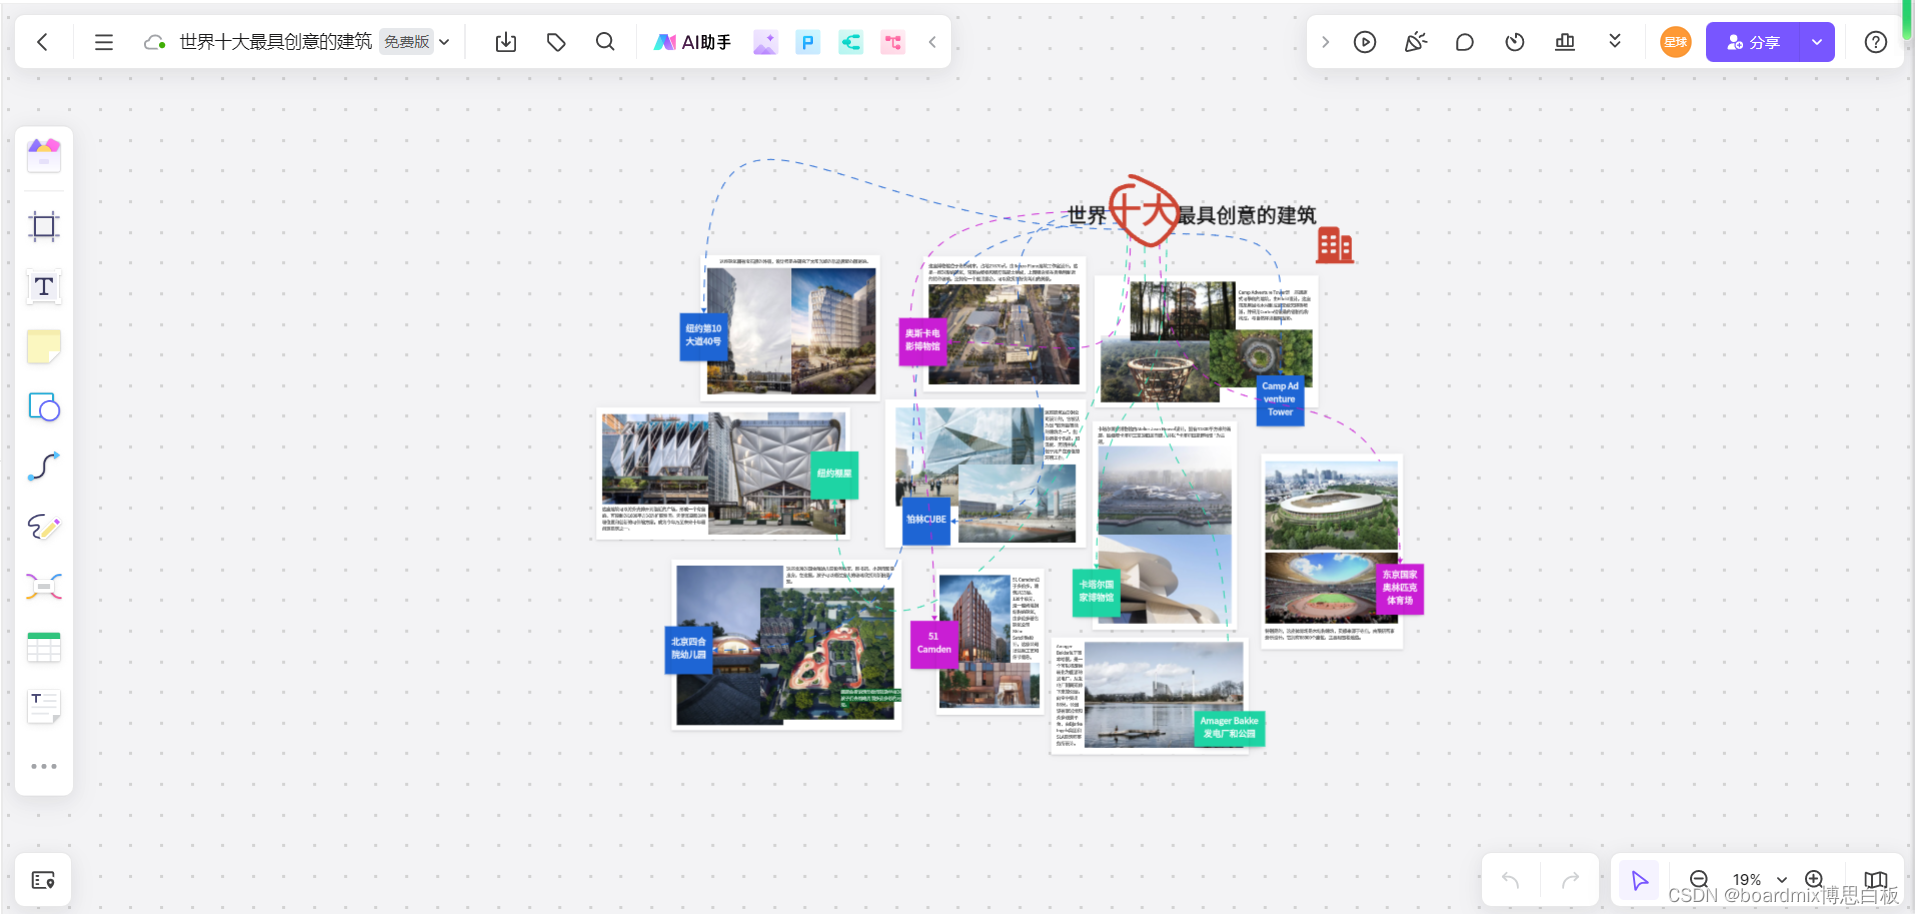This screenshot has height=914, width=1915.
Task: Zoom in with plus button
Action: [1814, 879]
